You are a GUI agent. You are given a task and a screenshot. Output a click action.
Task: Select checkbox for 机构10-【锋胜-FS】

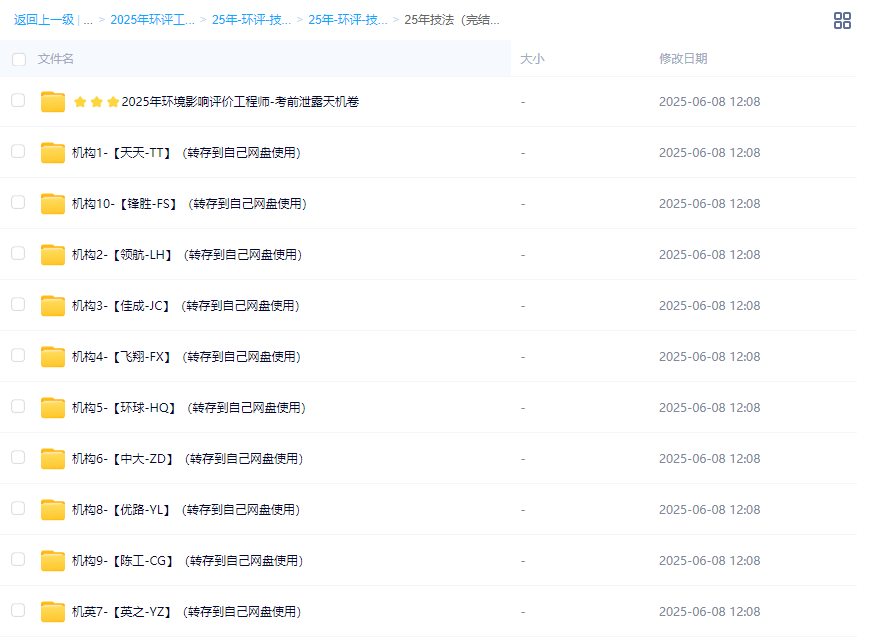[18, 202]
